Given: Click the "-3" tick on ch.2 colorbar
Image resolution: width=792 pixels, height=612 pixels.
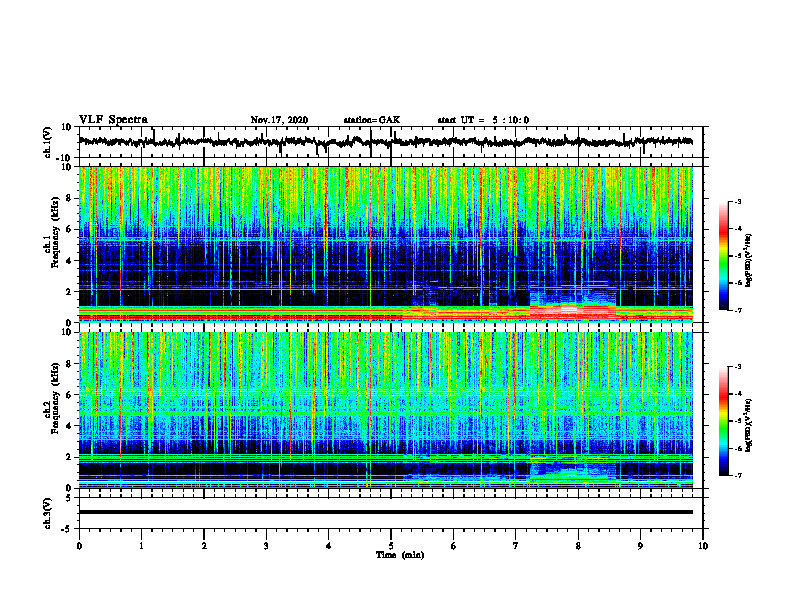Looking at the screenshot, I should click(x=738, y=367).
